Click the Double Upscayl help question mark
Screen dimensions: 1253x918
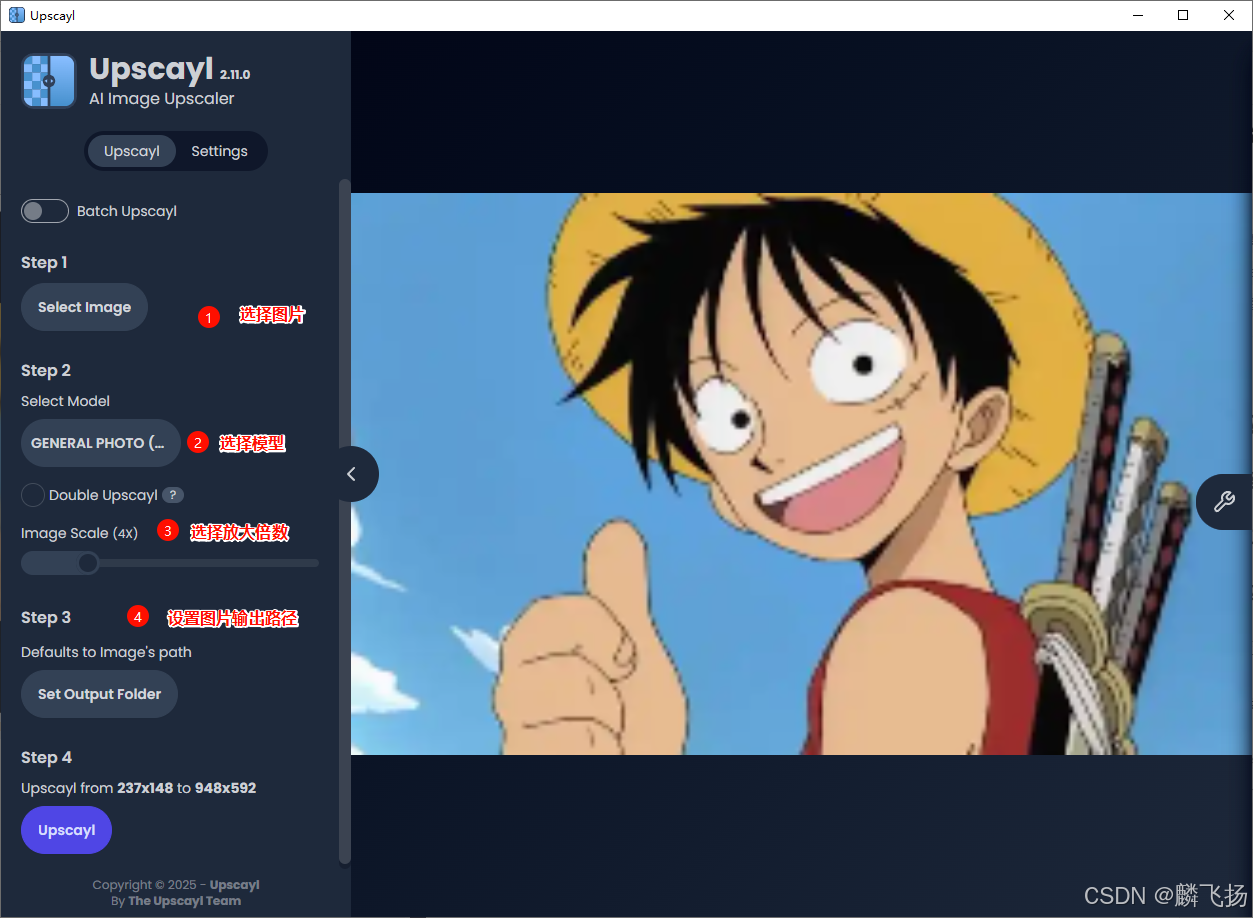point(173,495)
